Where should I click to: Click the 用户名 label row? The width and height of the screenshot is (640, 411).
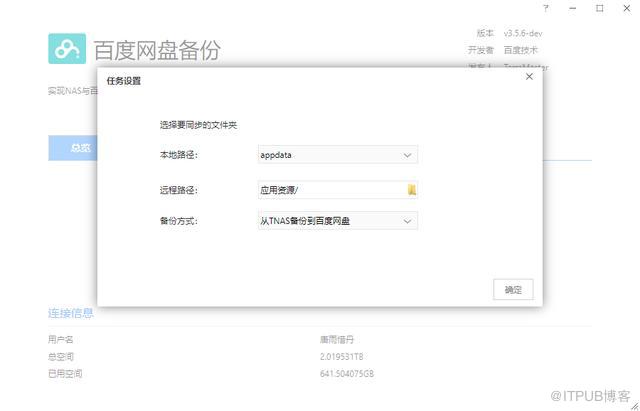61,339
